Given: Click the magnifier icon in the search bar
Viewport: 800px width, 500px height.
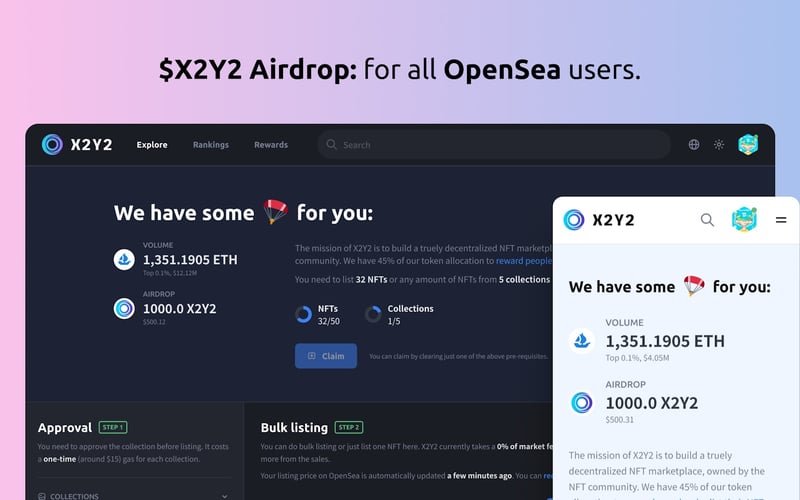Looking at the screenshot, I should pos(332,144).
